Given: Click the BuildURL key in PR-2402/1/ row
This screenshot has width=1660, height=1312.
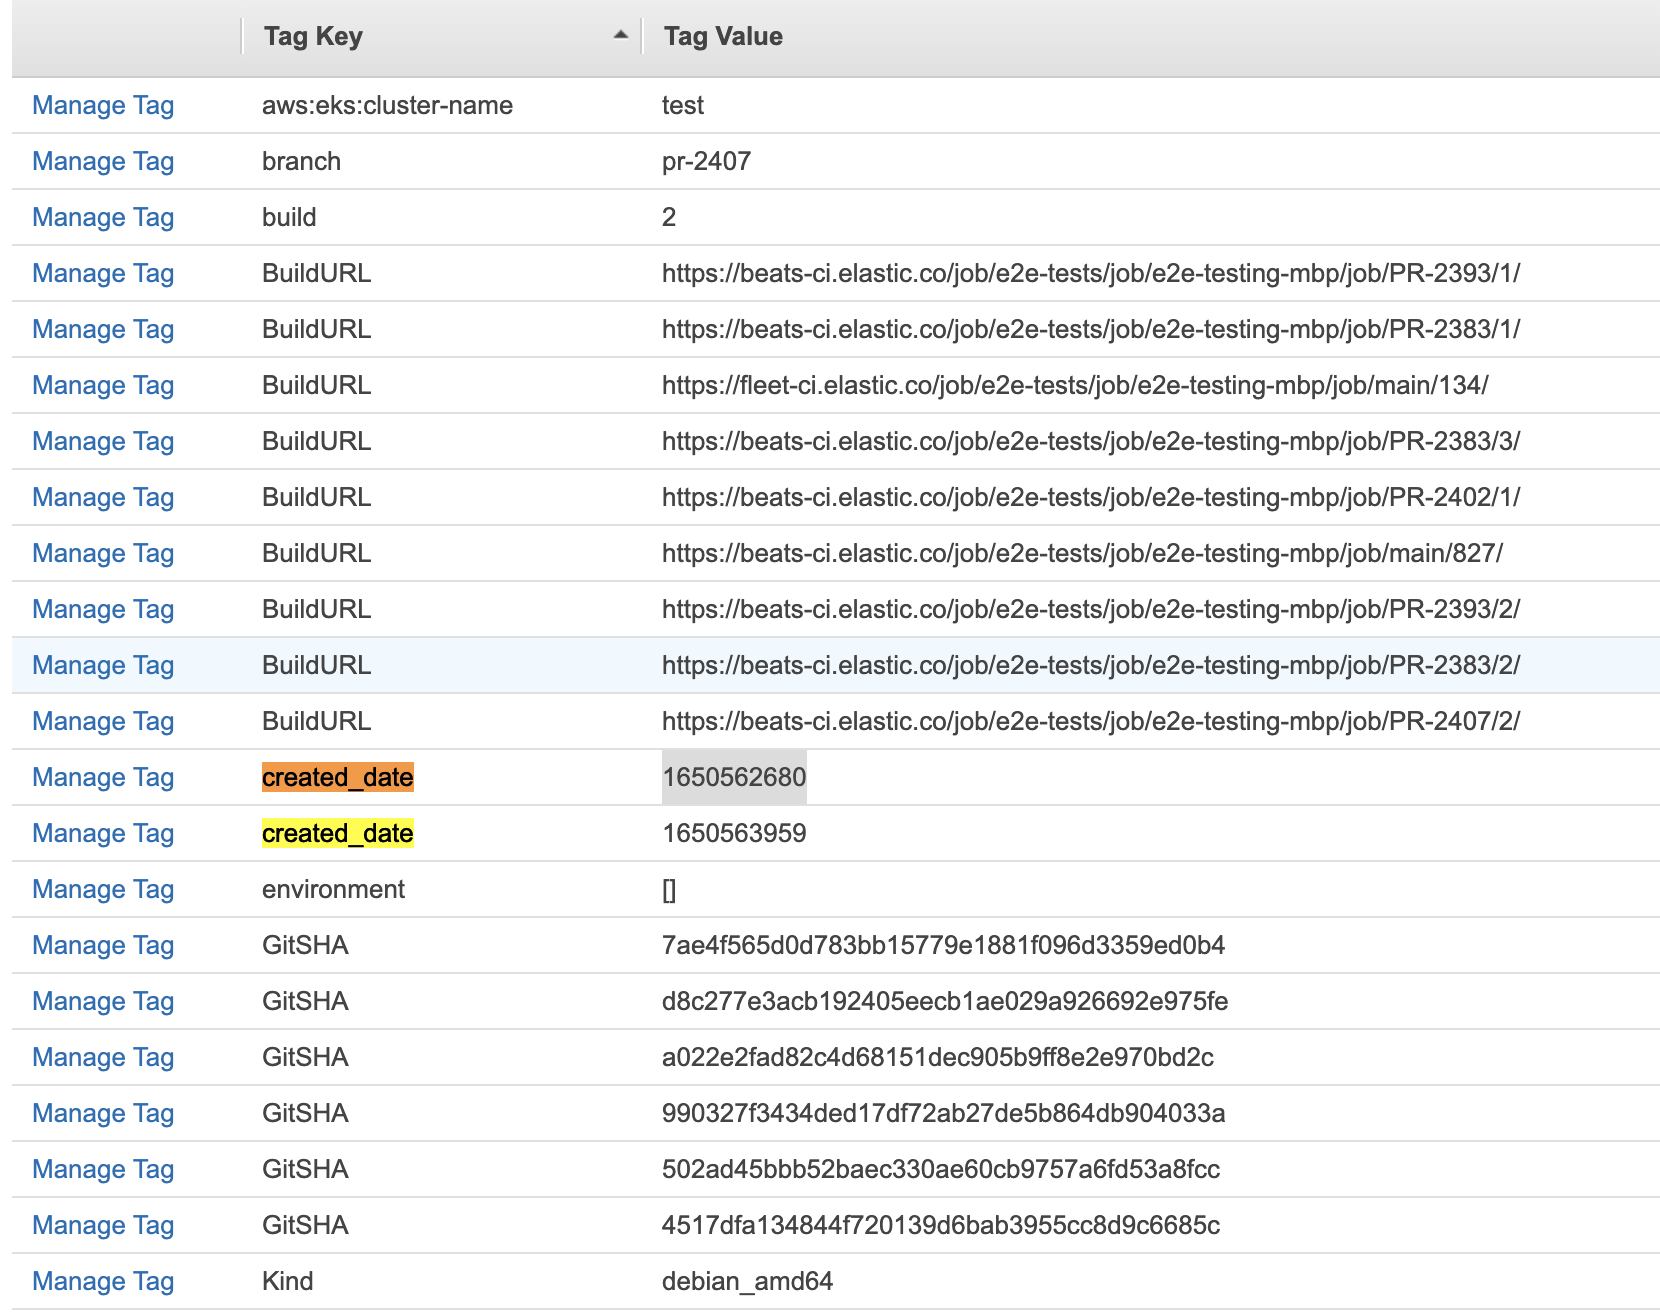Looking at the screenshot, I should [316, 497].
